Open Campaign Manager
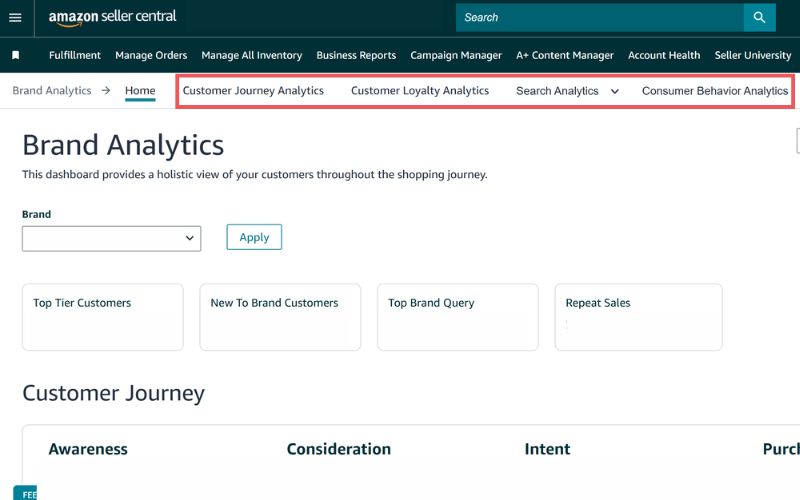 click(x=456, y=55)
